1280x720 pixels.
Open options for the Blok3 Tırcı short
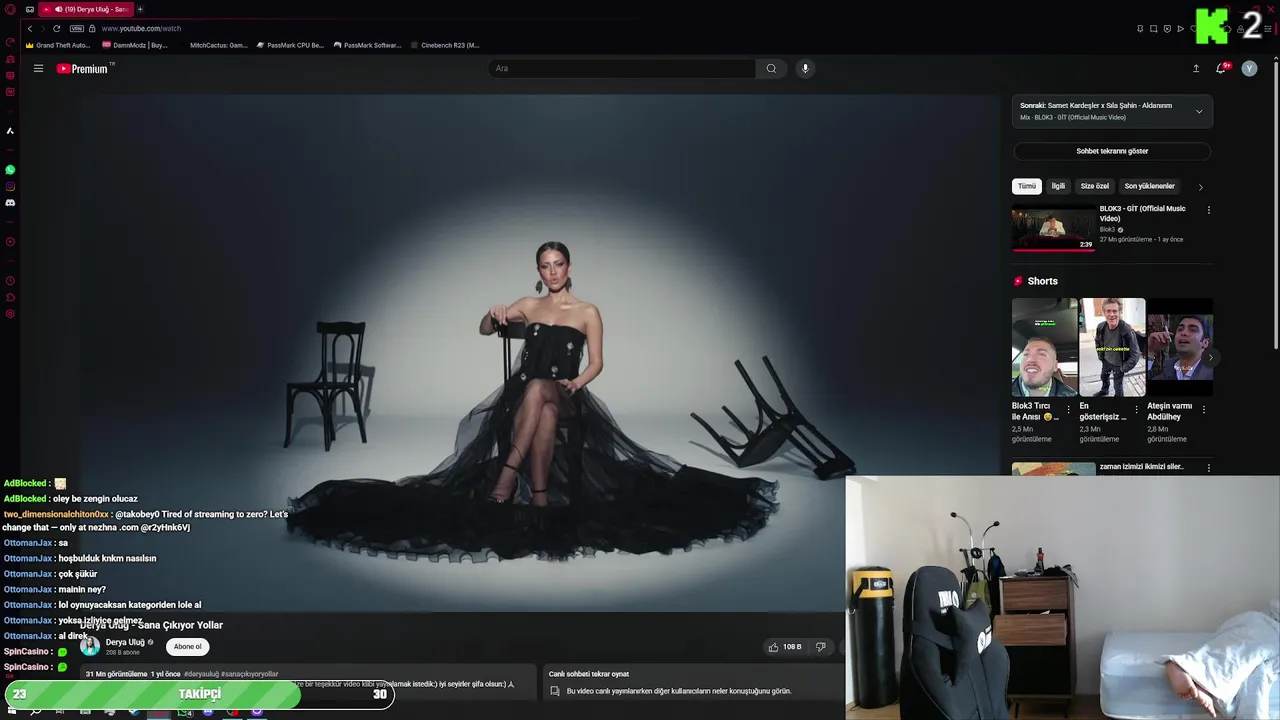pyautogui.click(x=1068, y=410)
